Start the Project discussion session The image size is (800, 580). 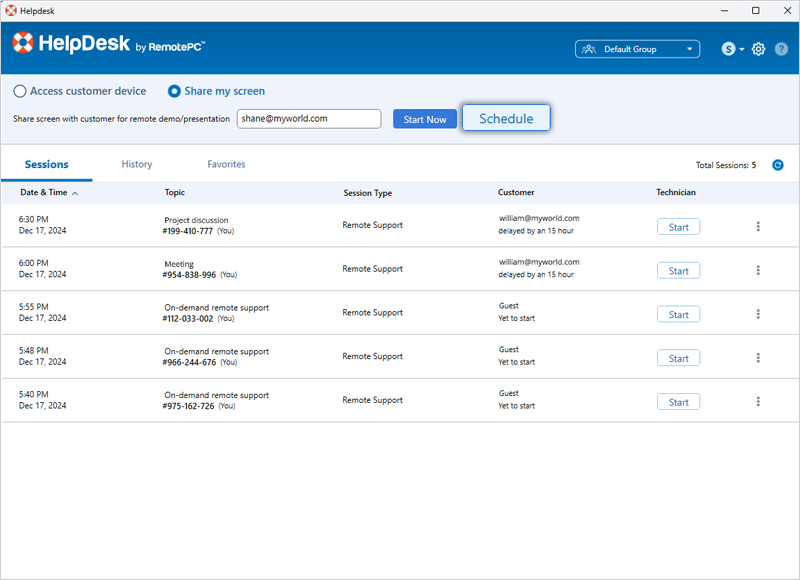[x=678, y=227]
